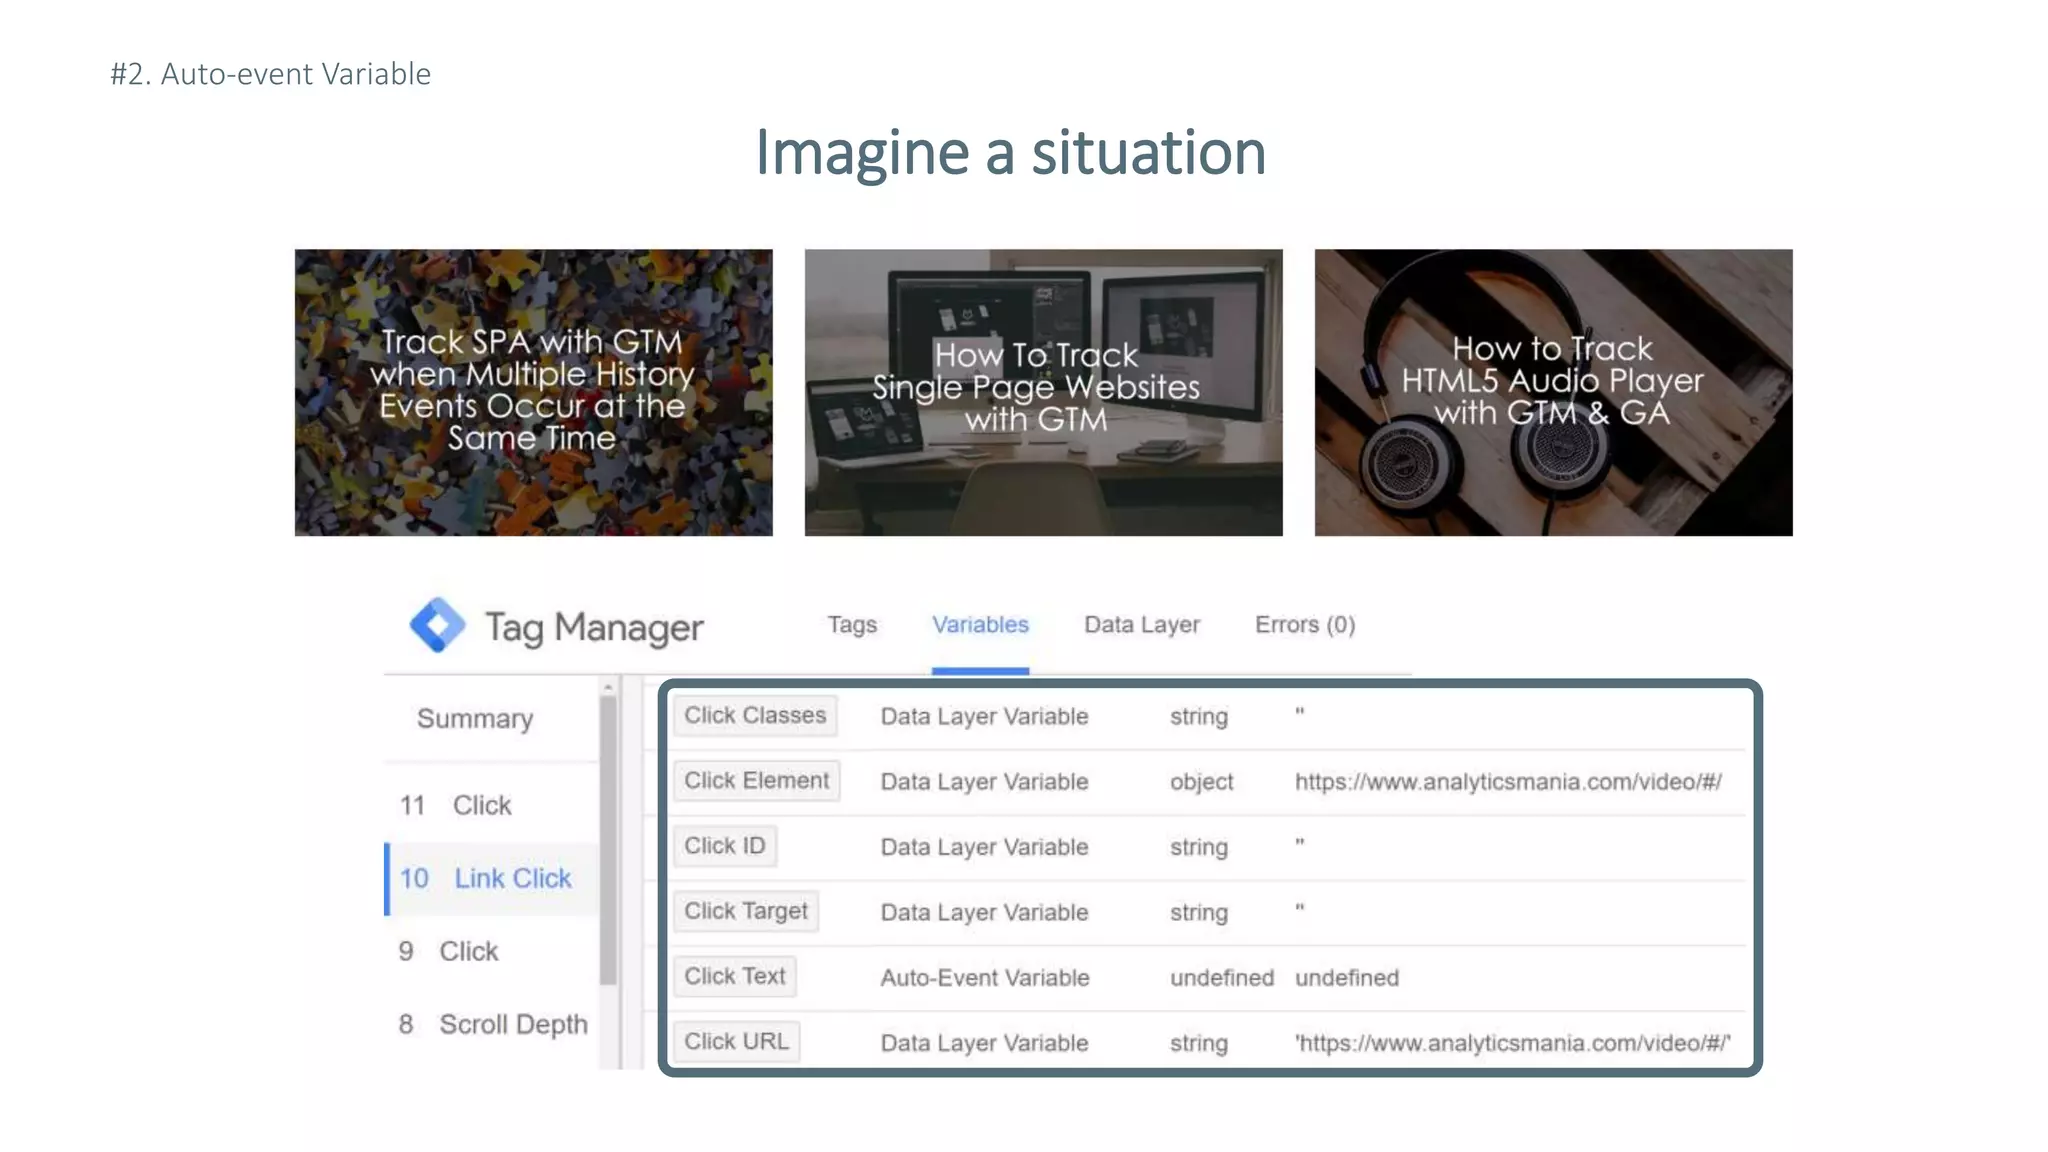Screen dimensions: 2048x1152
Task: Open 'HTML5 Audio Player' article thumbnail
Action: click(1553, 392)
